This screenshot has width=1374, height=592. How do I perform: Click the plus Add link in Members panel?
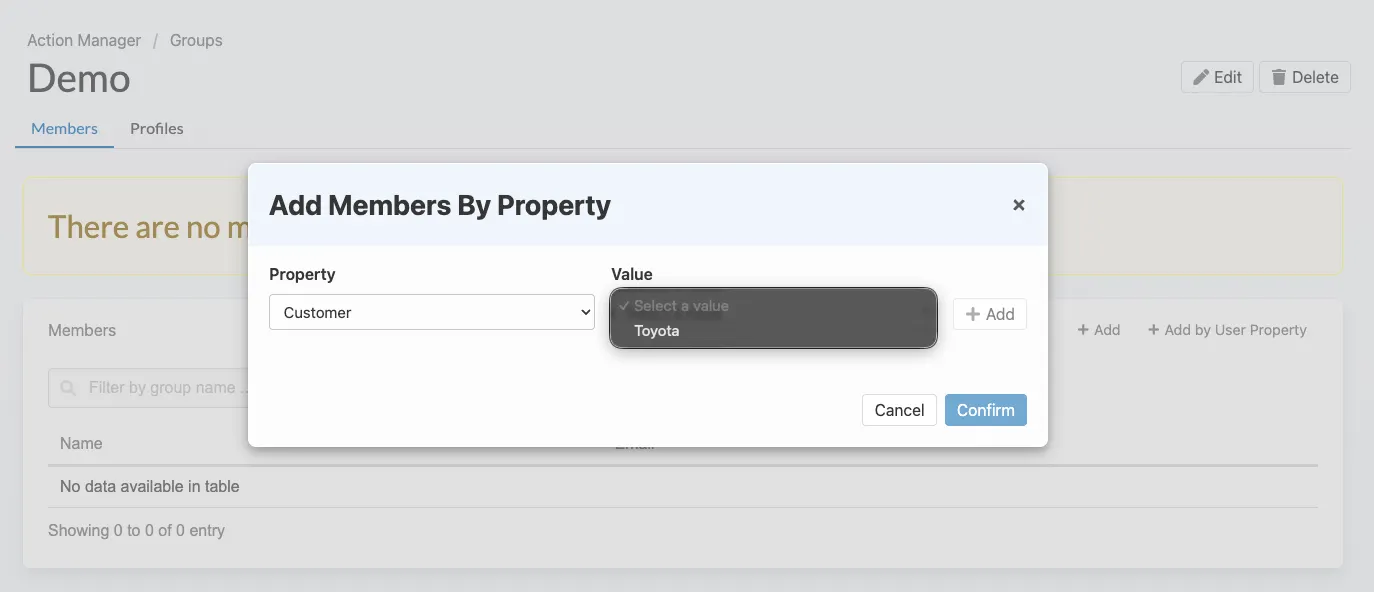click(1098, 330)
